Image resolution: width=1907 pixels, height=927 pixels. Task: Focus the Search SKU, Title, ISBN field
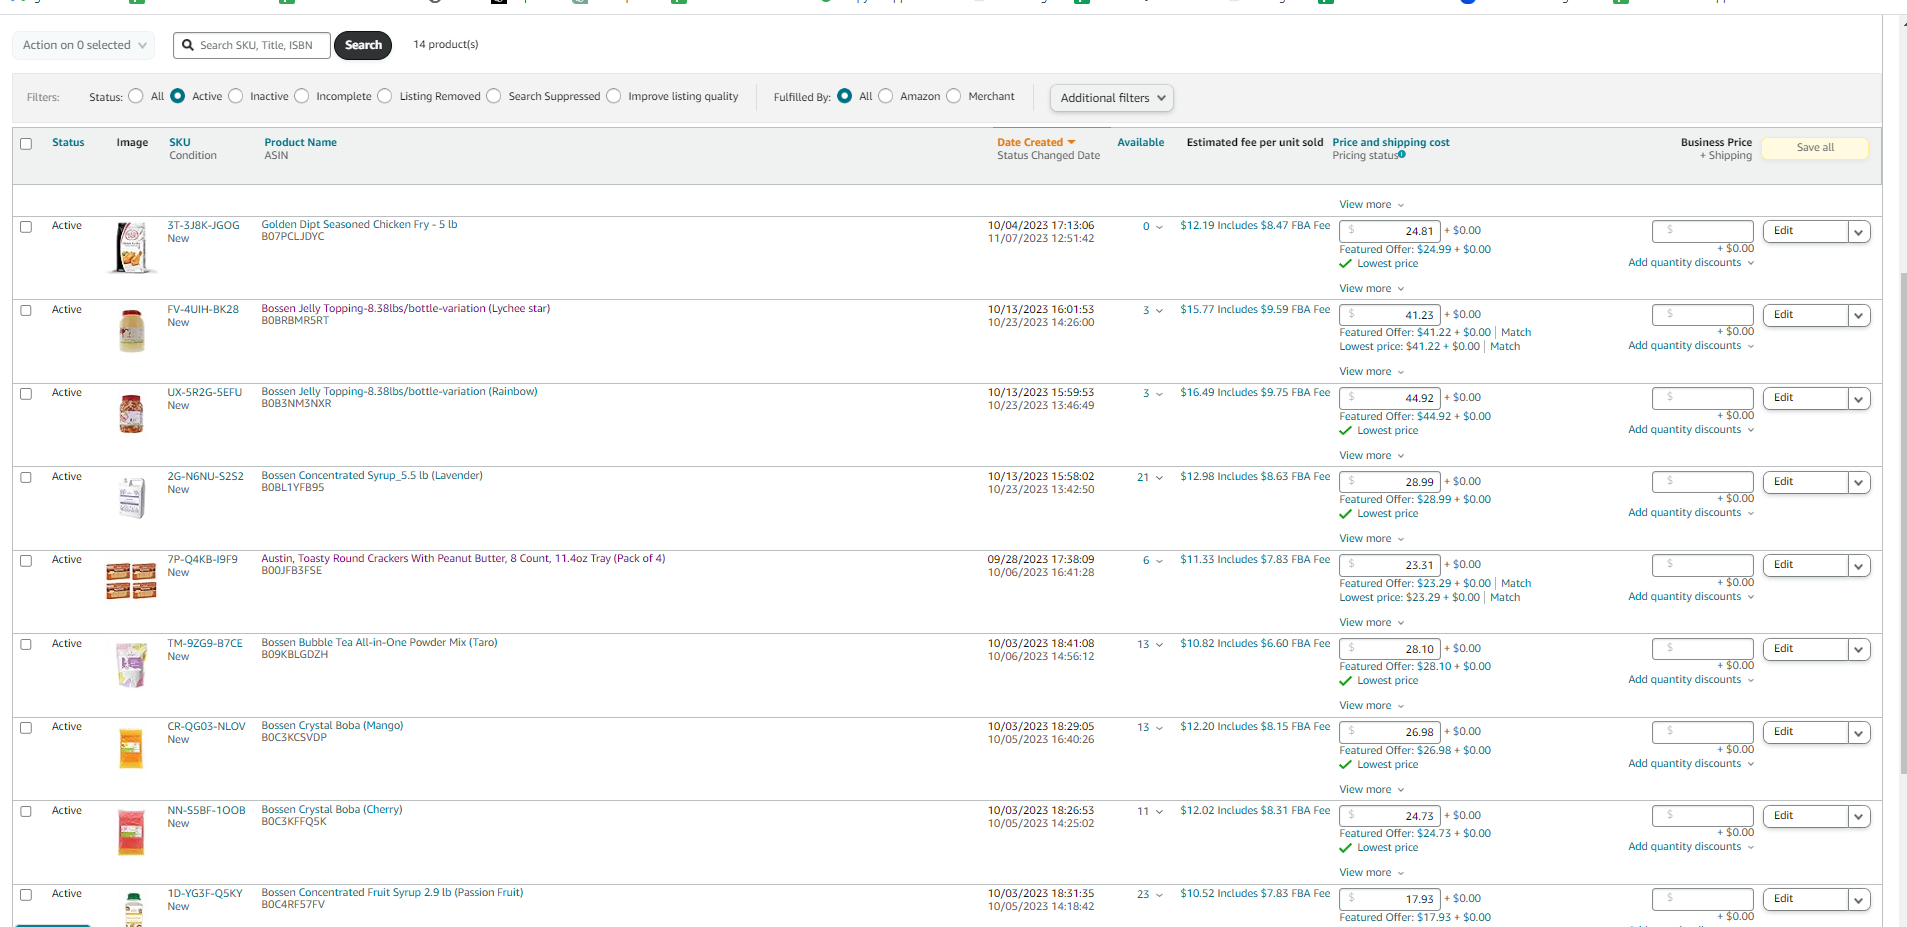(252, 45)
